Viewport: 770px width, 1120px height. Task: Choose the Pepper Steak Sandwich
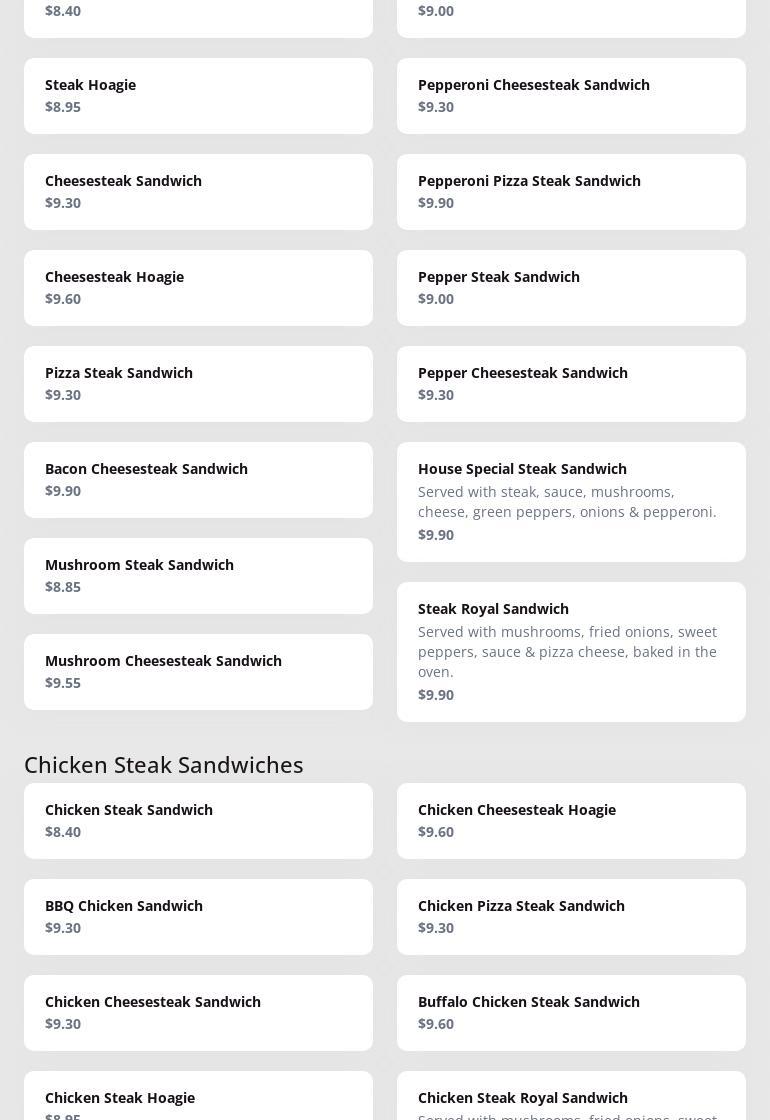point(571,288)
